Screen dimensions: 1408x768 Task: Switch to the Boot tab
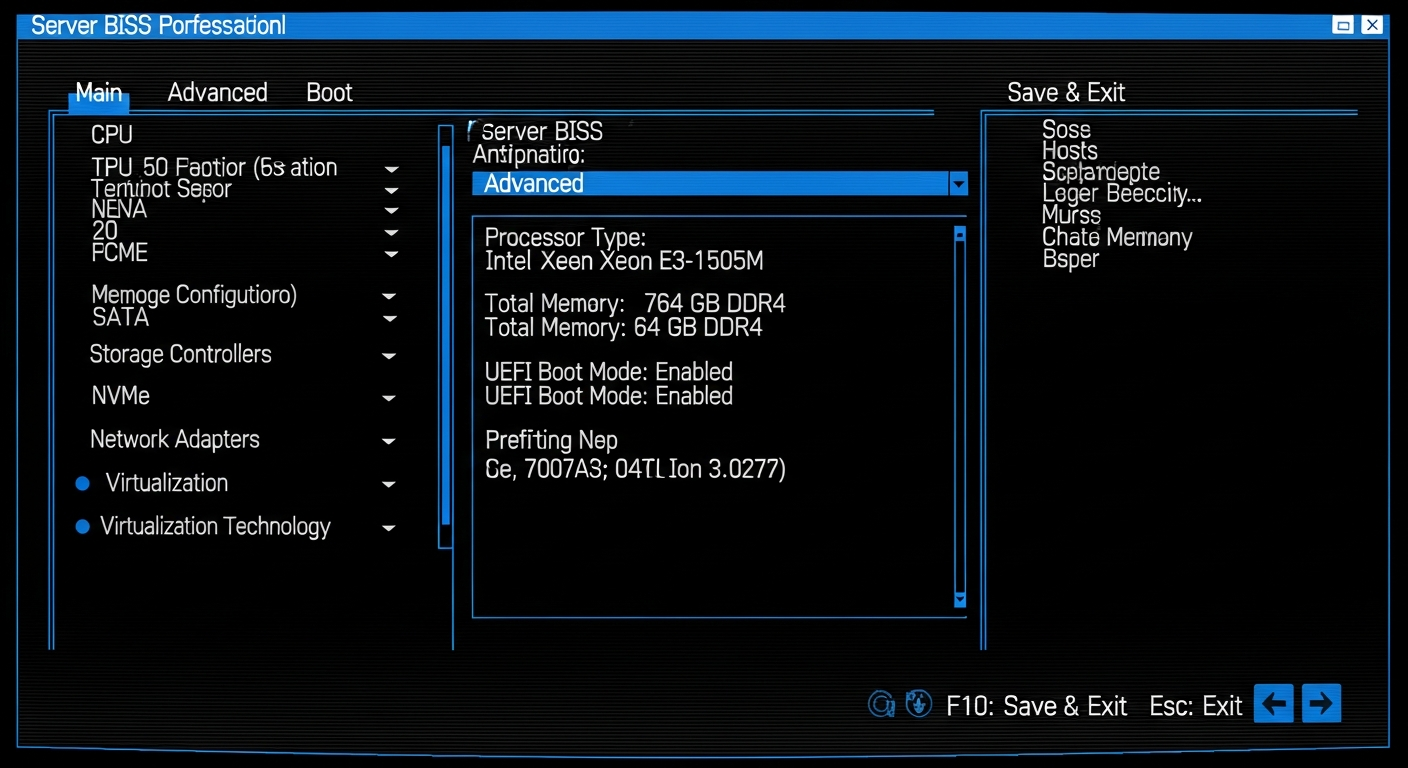329,92
